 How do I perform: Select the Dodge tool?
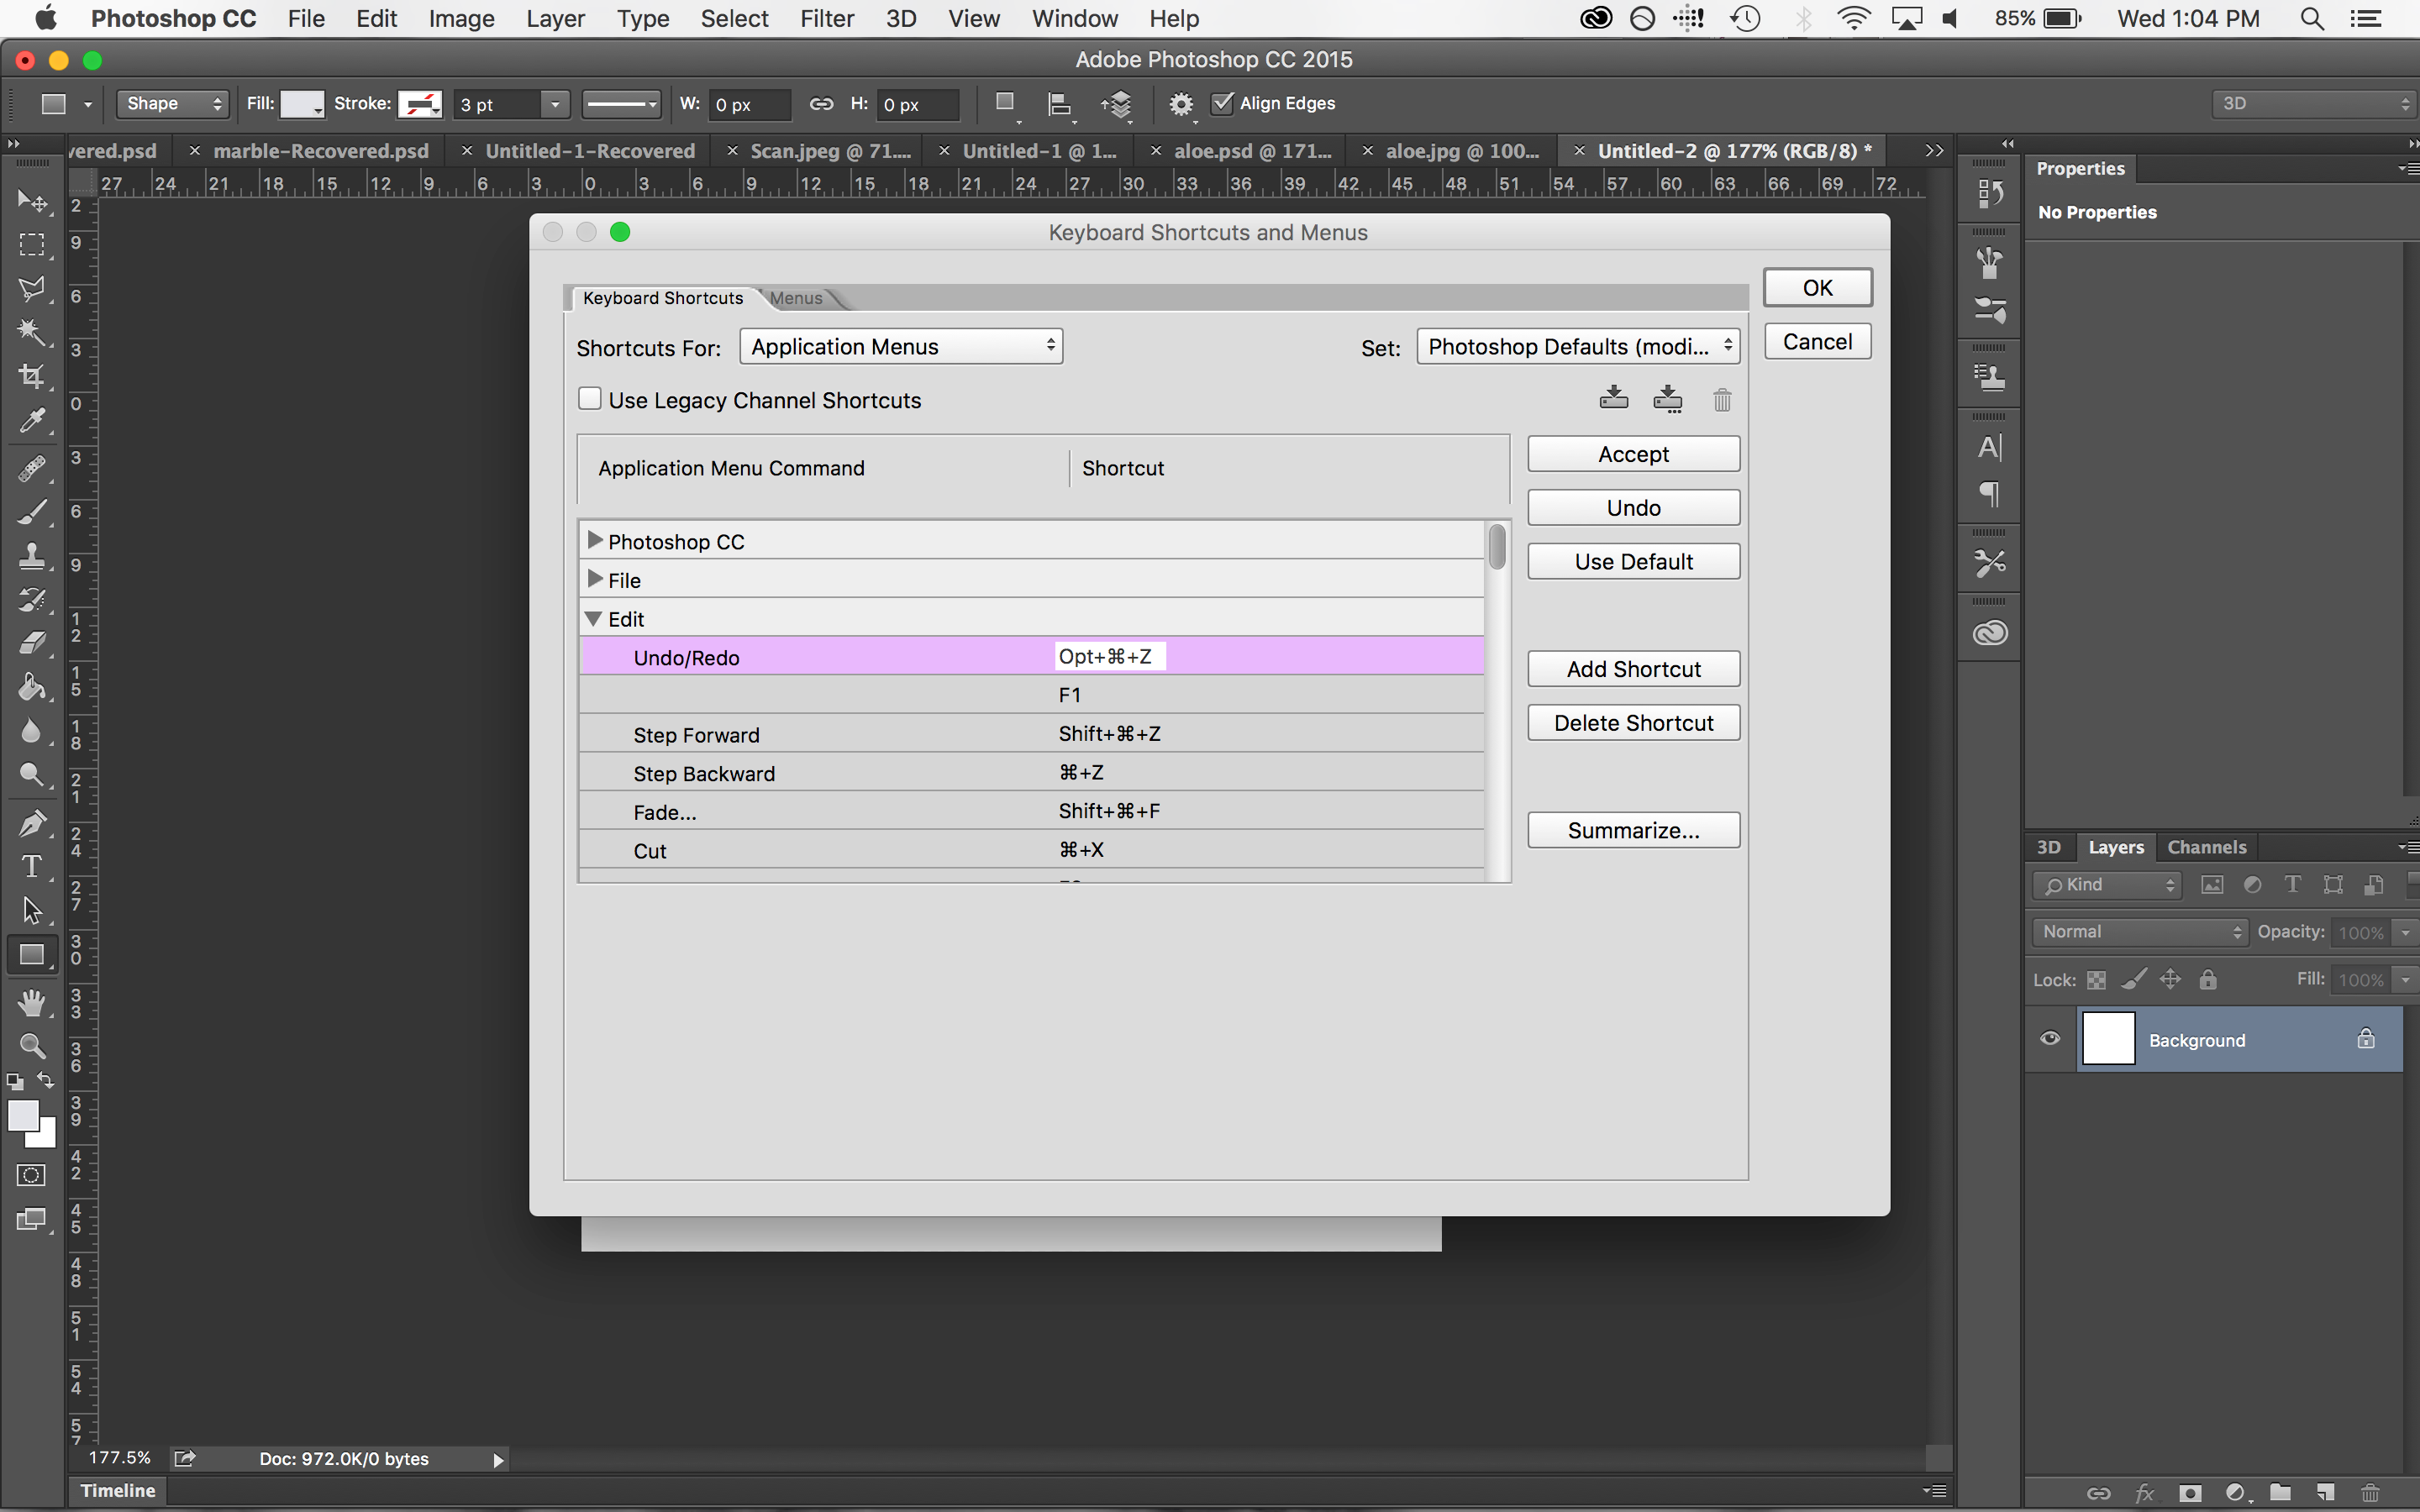[x=32, y=775]
